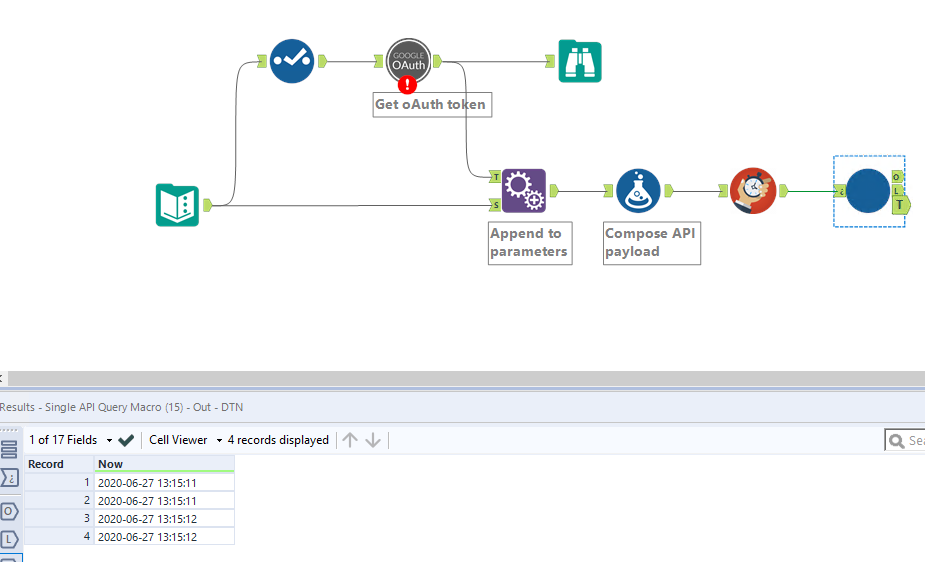925x562 pixels.
Task: Click the T output anchor on macro
Action: tap(901, 205)
